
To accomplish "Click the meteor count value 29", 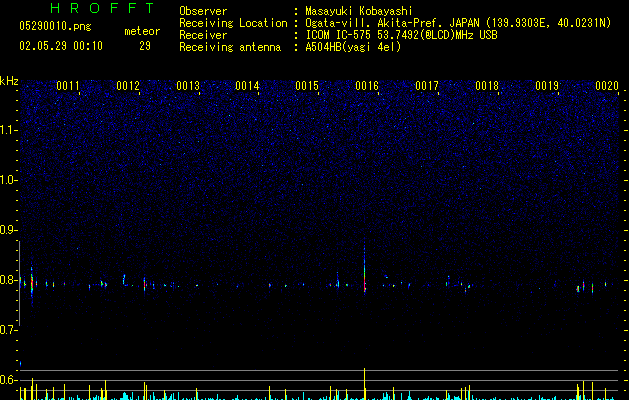I will pos(145,46).
